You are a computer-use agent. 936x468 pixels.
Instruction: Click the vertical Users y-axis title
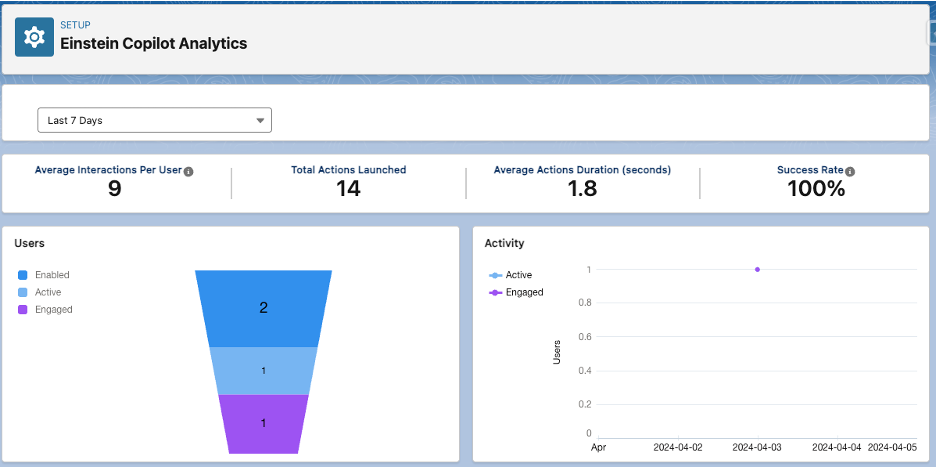[557, 352]
